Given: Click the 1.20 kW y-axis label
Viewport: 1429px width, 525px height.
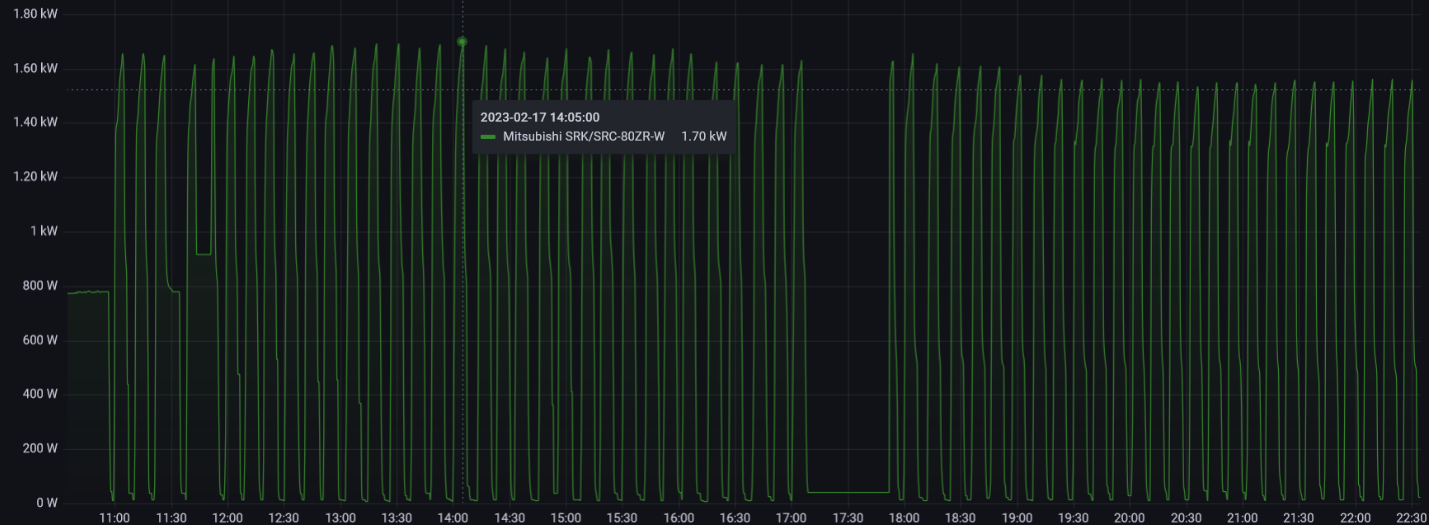Looking at the screenshot, I should point(35,177).
